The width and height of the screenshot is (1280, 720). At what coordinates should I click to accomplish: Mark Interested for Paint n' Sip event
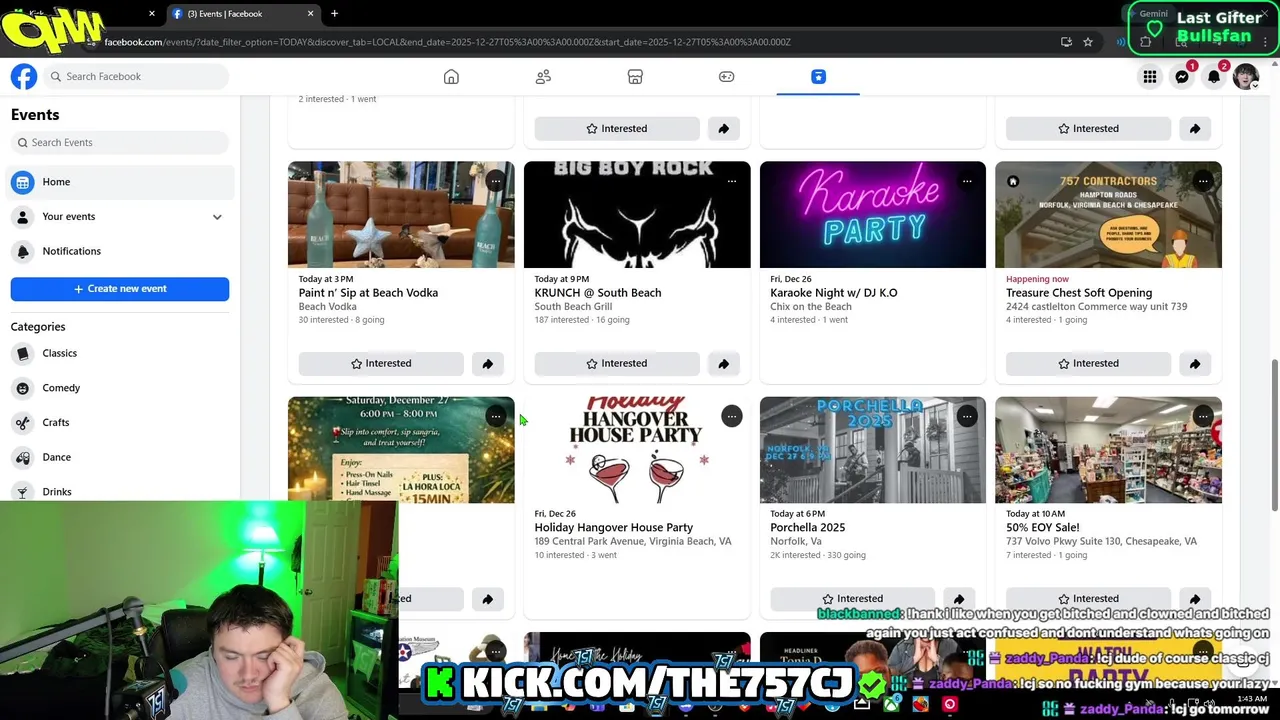pyautogui.click(x=381, y=363)
